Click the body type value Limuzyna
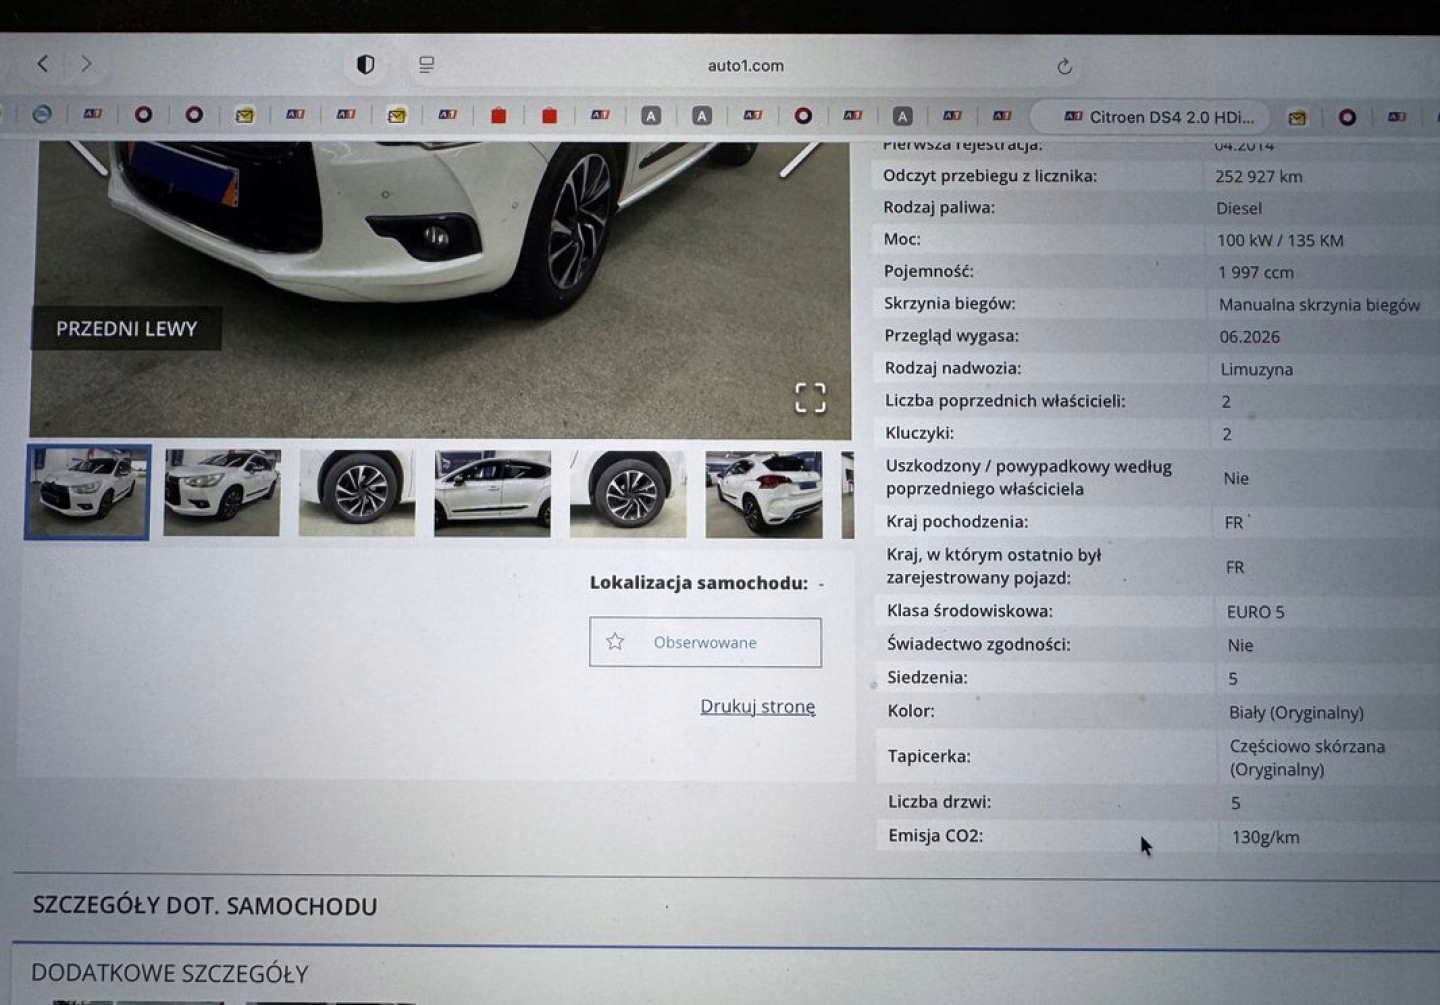 pyautogui.click(x=1257, y=370)
